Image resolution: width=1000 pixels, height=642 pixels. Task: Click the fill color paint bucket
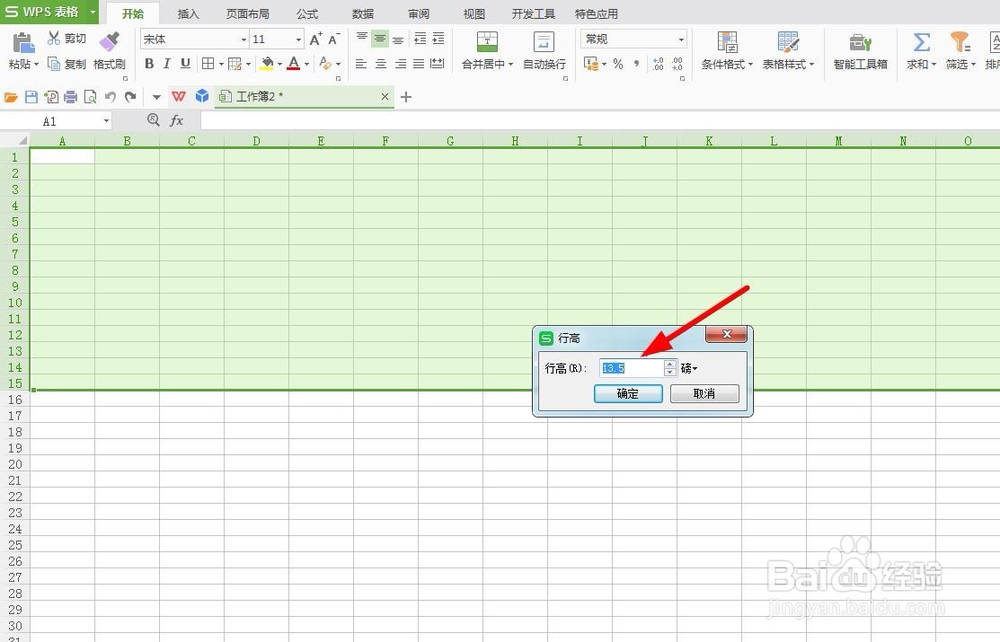point(267,63)
